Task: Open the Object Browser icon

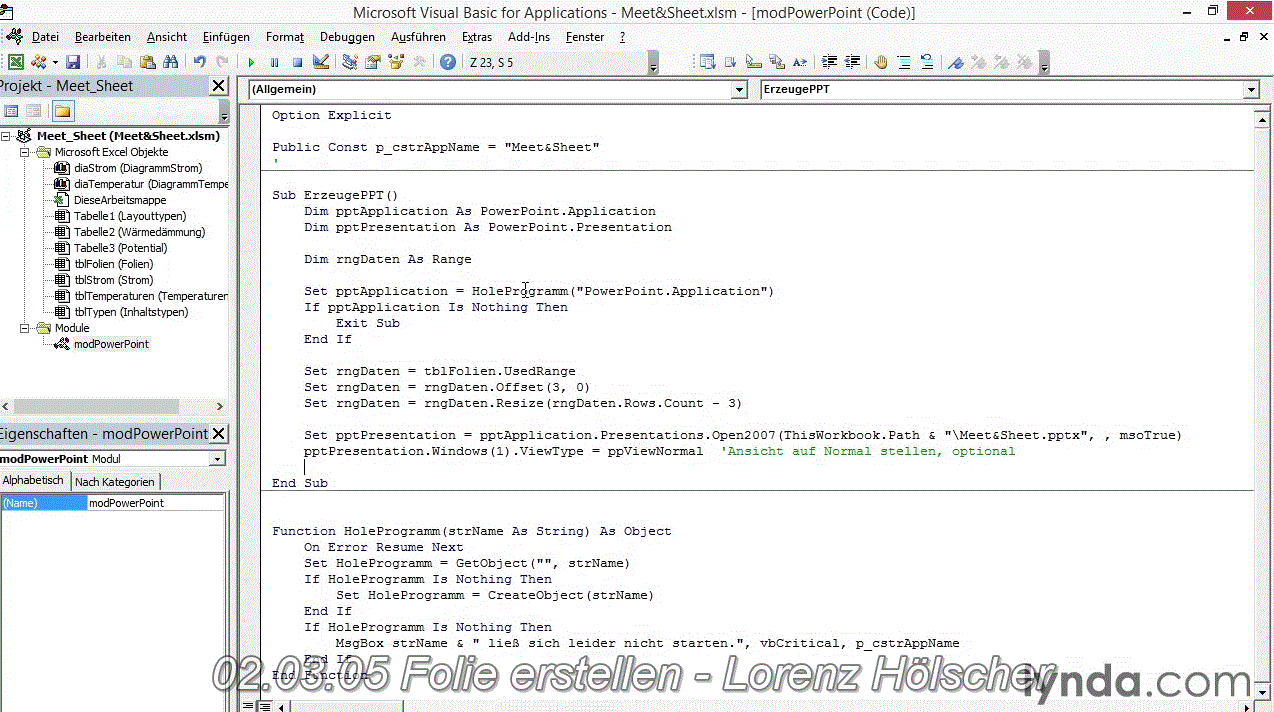Action: click(x=396, y=62)
